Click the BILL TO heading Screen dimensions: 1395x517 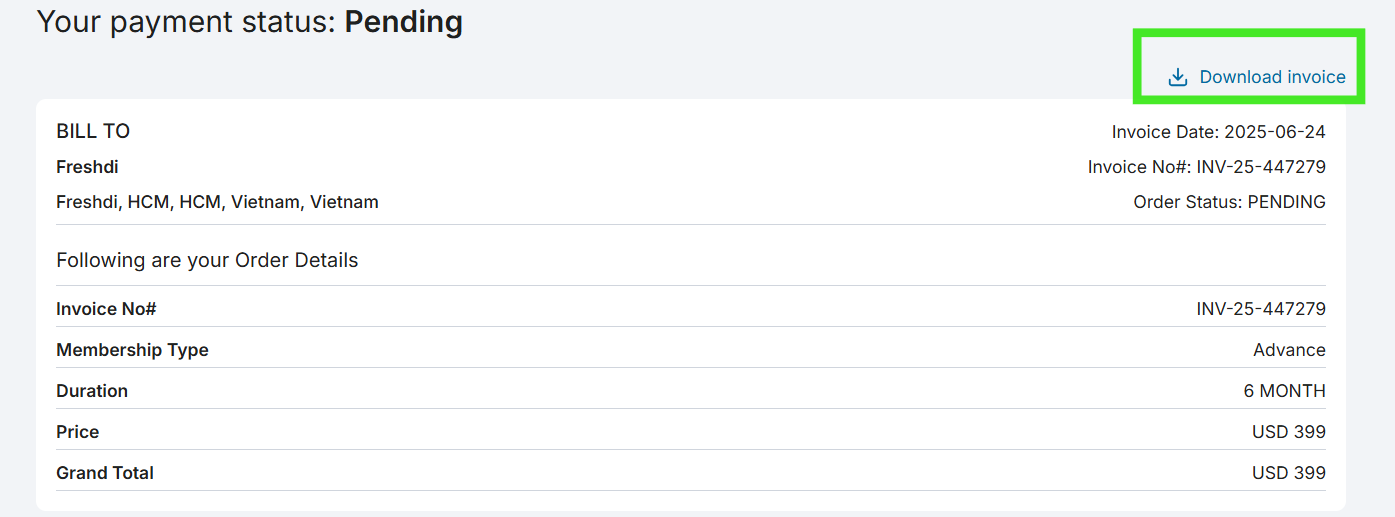93,131
